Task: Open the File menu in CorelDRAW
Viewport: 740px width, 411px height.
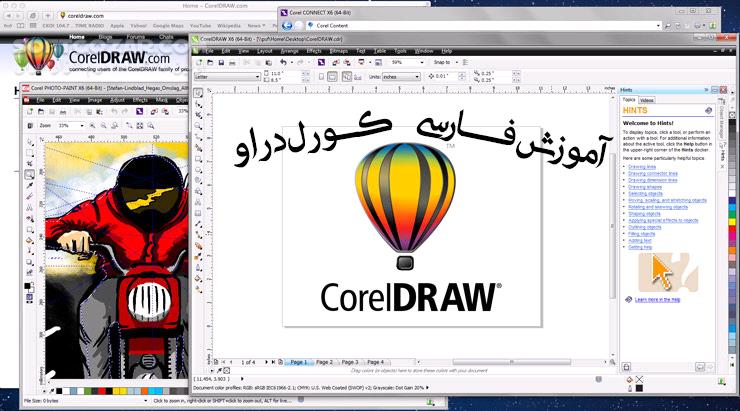Action: point(209,51)
